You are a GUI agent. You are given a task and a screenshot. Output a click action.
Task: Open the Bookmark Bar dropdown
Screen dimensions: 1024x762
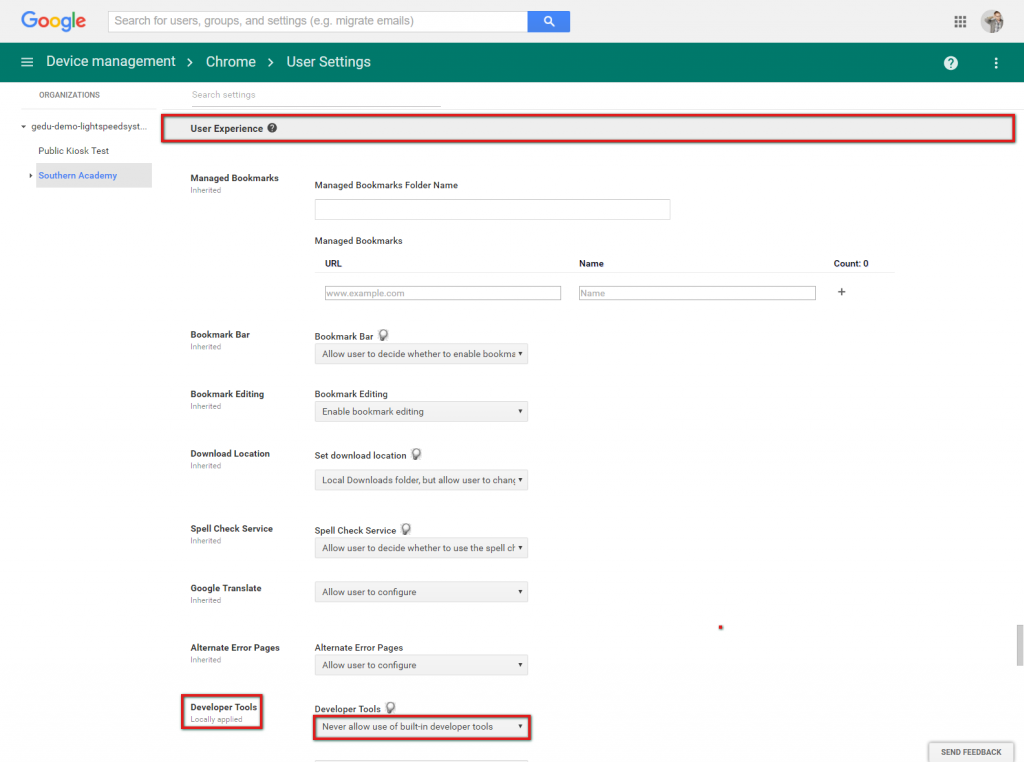(x=421, y=354)
